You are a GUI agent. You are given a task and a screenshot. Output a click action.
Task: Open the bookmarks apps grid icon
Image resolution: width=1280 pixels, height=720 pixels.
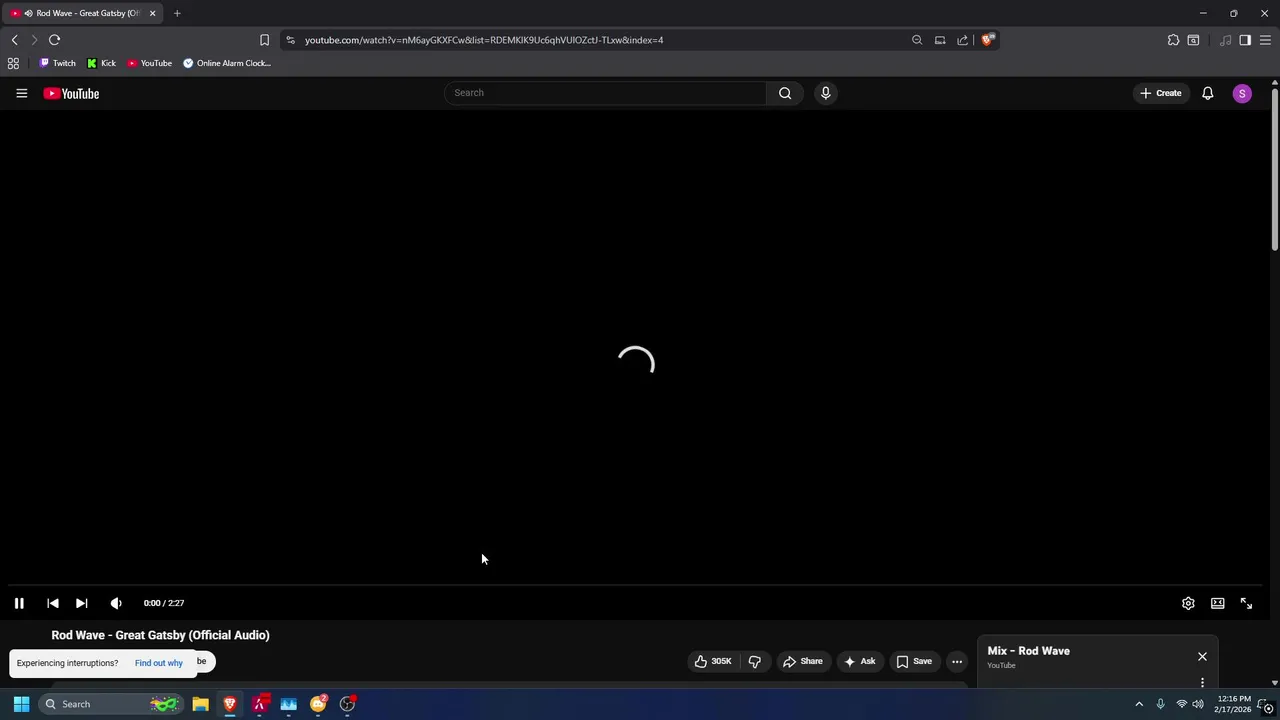[13, 63]
